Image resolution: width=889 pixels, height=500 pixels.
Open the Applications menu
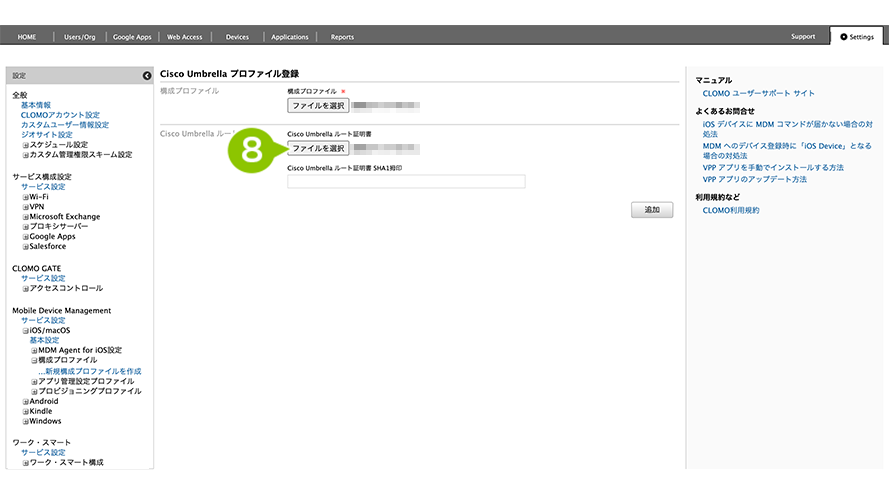click(290, 37)
